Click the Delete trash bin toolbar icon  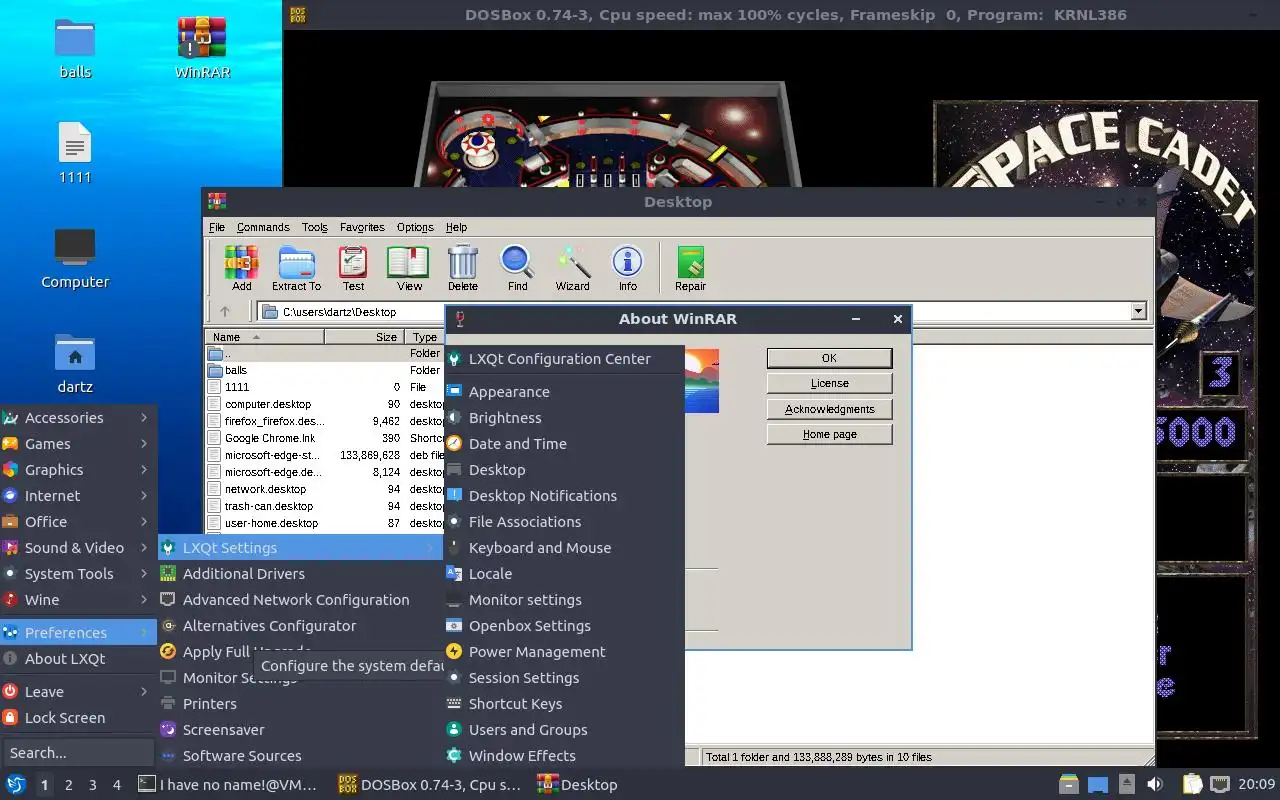pos(462,268)
